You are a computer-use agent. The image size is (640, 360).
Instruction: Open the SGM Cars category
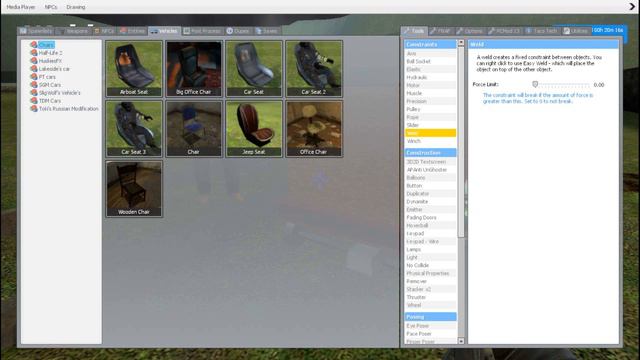point(49,84)
